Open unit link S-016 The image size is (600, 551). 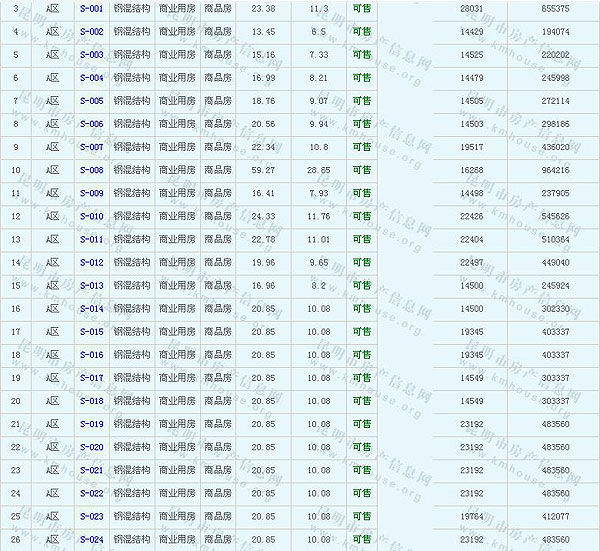click(91, 355)
